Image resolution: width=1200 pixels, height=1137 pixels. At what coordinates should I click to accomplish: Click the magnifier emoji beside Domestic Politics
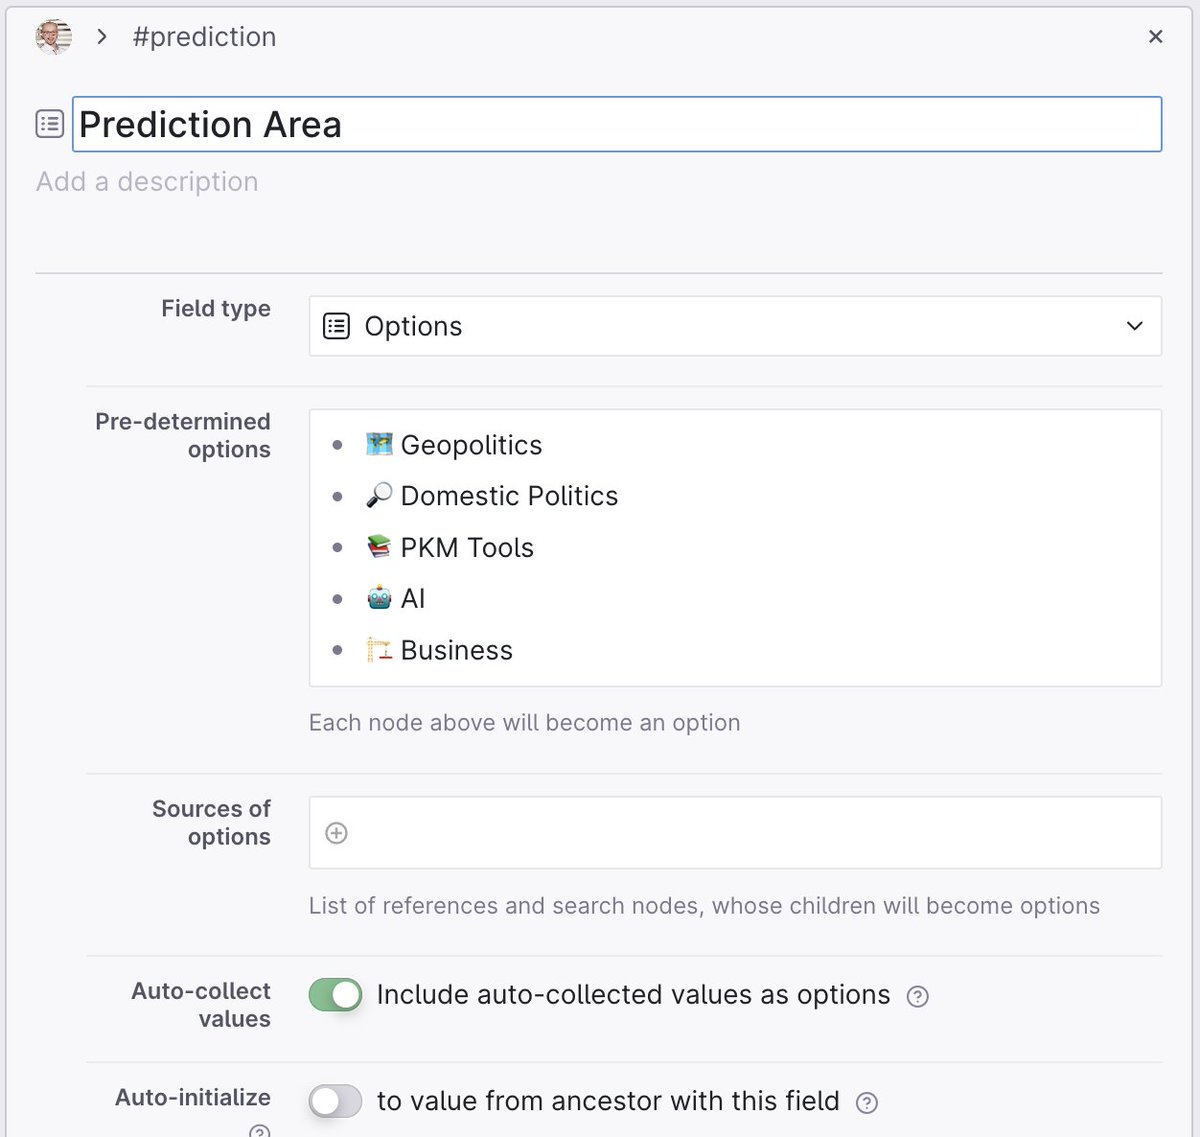coord(379,495)
